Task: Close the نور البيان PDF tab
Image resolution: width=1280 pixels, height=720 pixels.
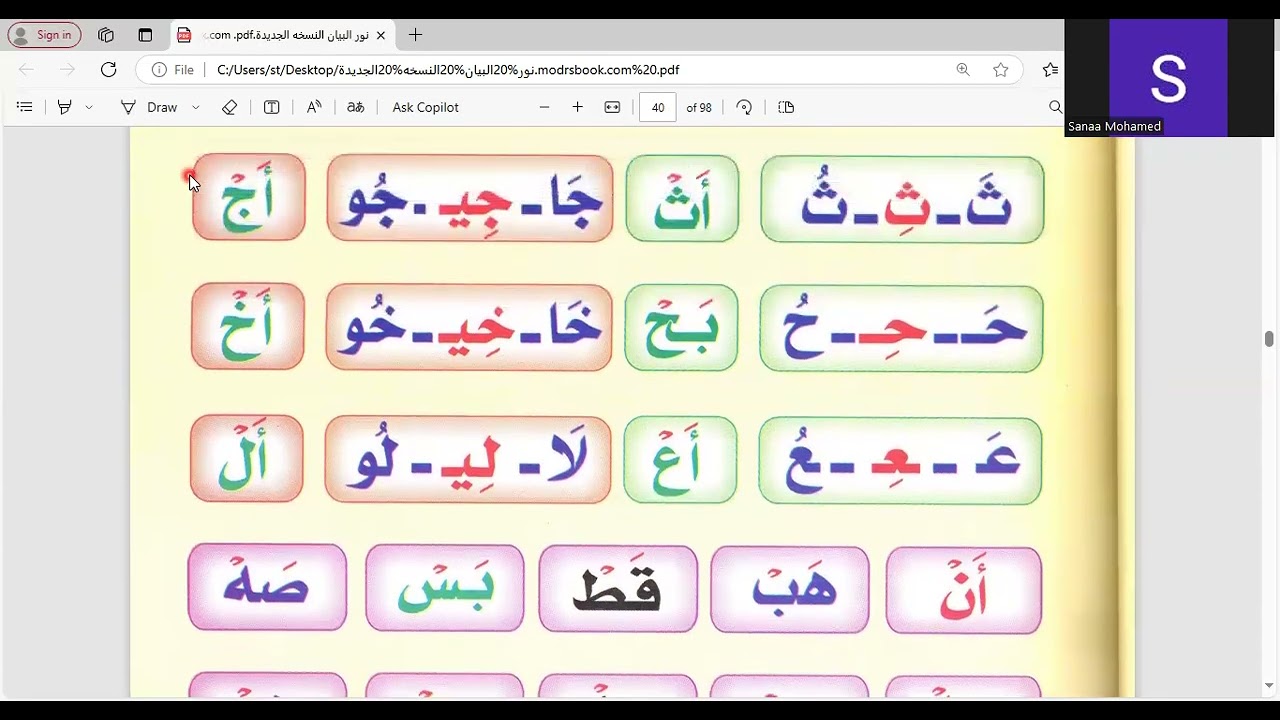Action: click(x=381, y=35)
